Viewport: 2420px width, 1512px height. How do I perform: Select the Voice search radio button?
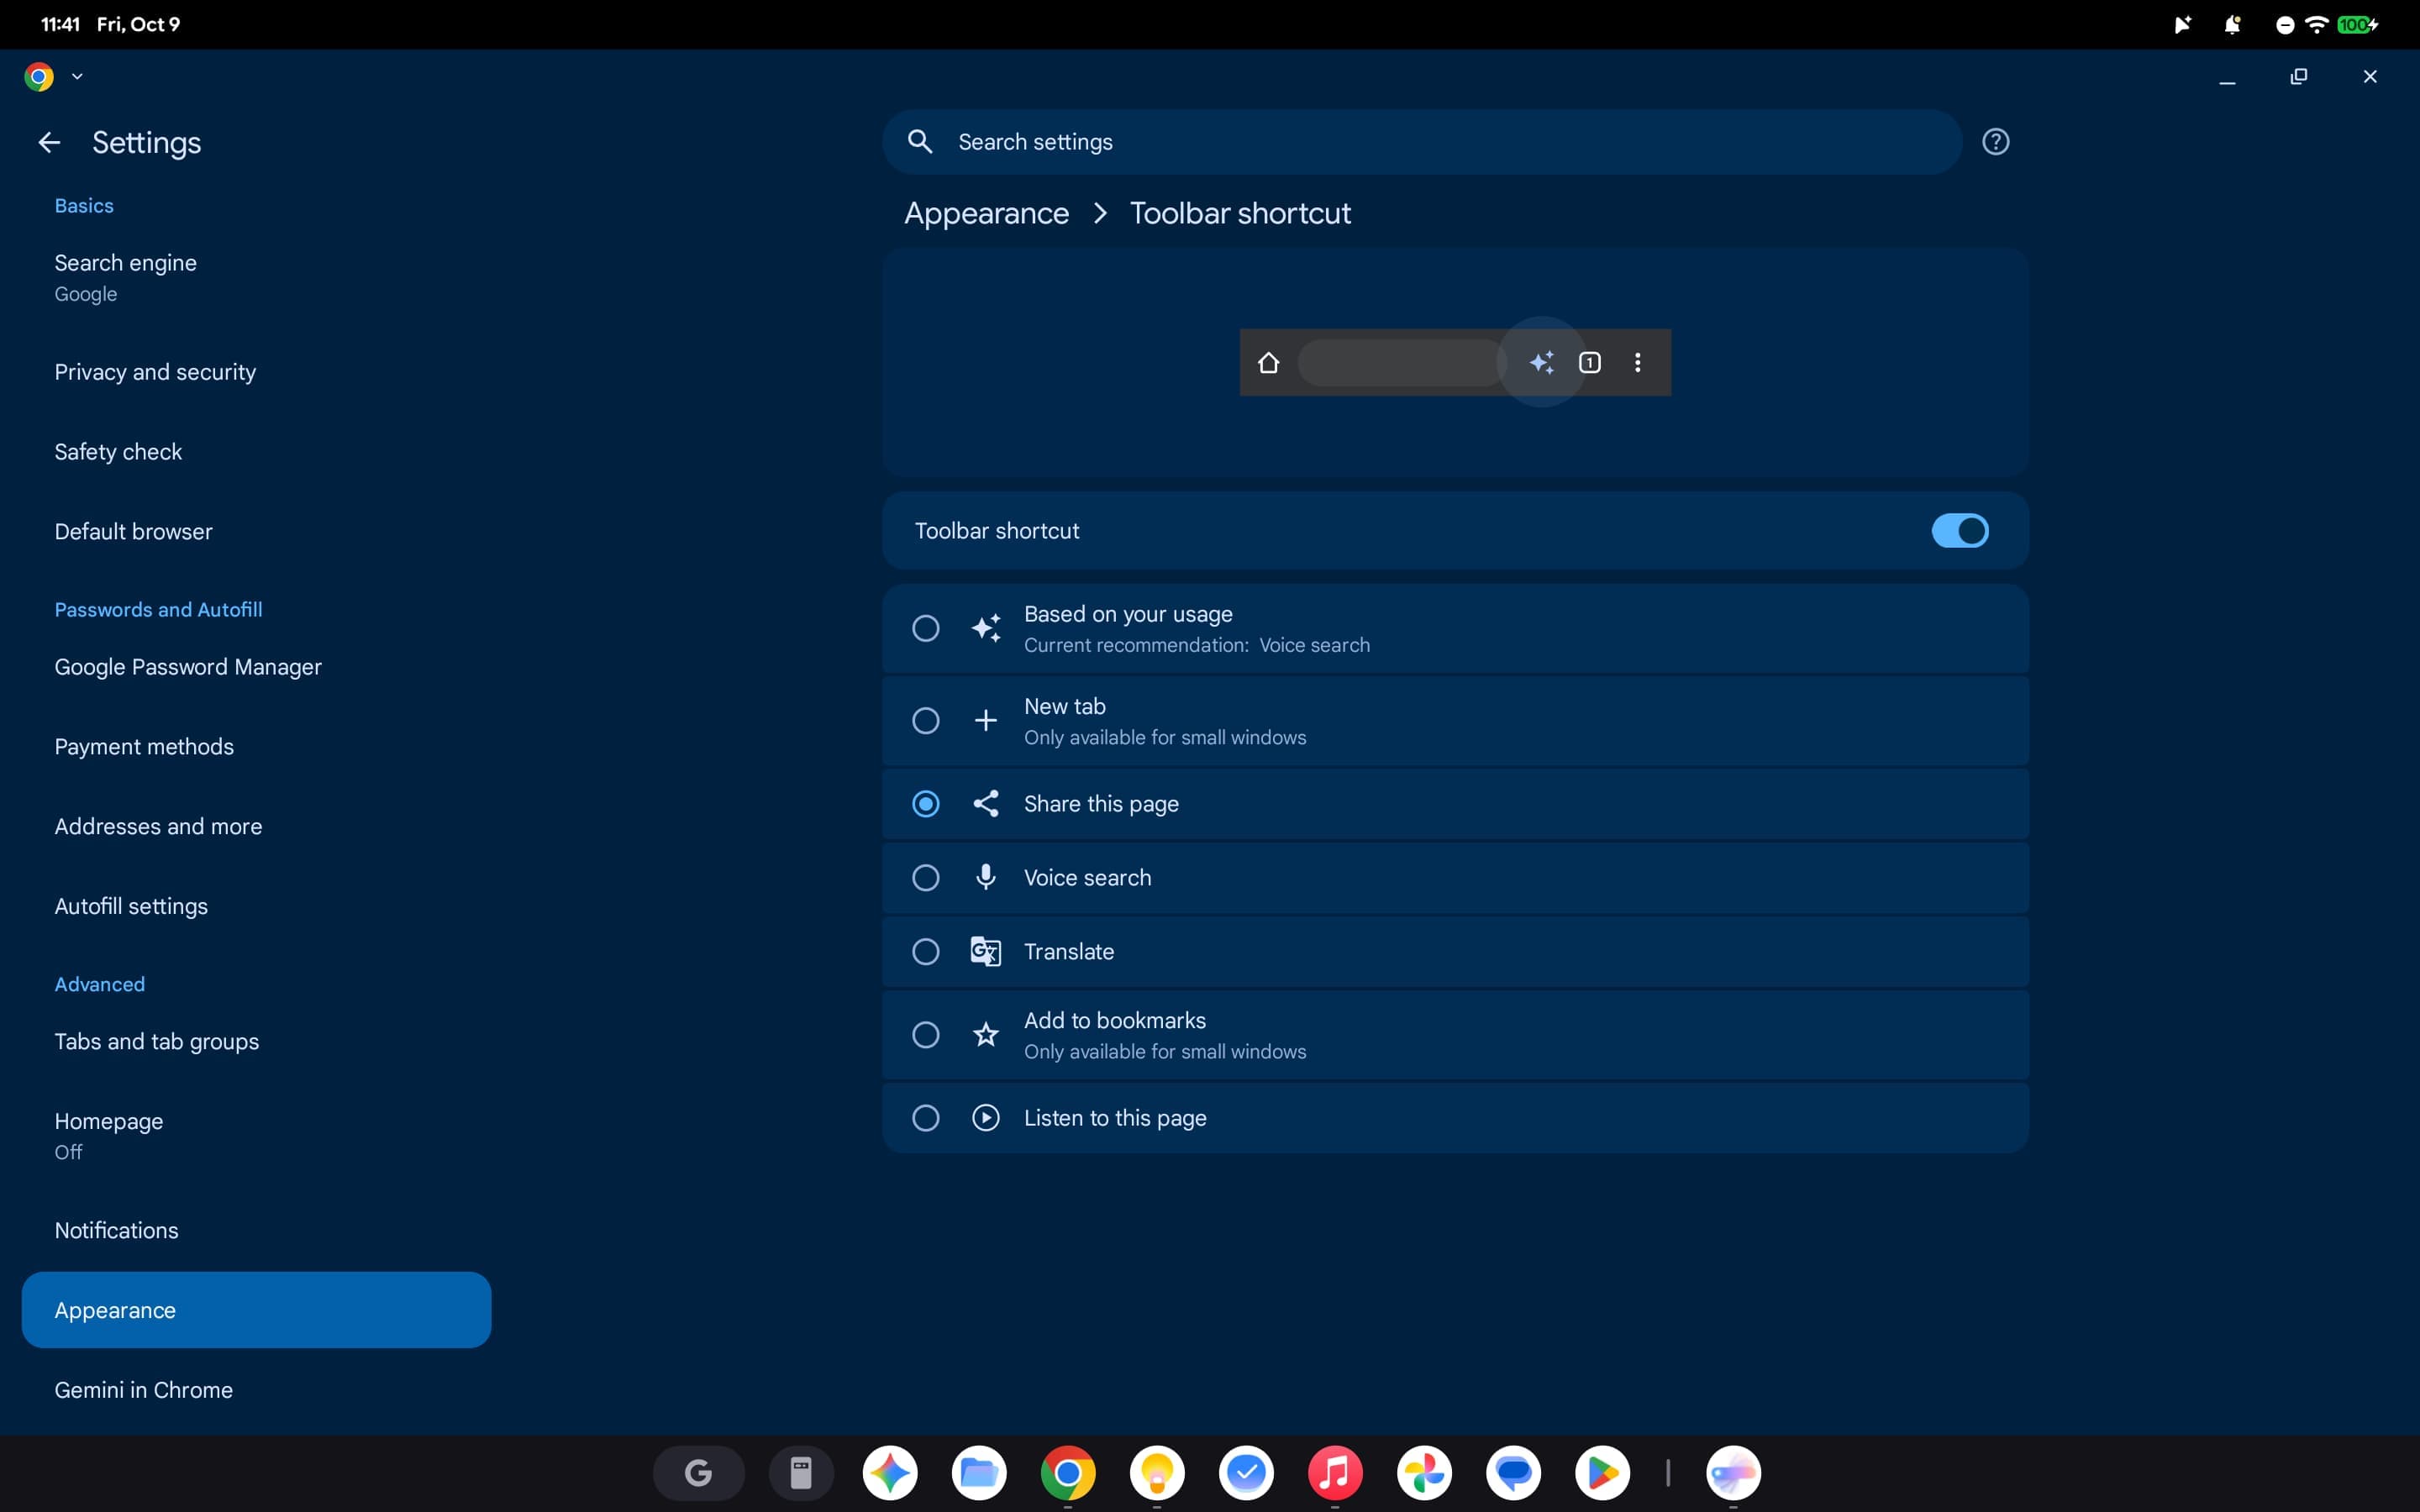[926, 877]
